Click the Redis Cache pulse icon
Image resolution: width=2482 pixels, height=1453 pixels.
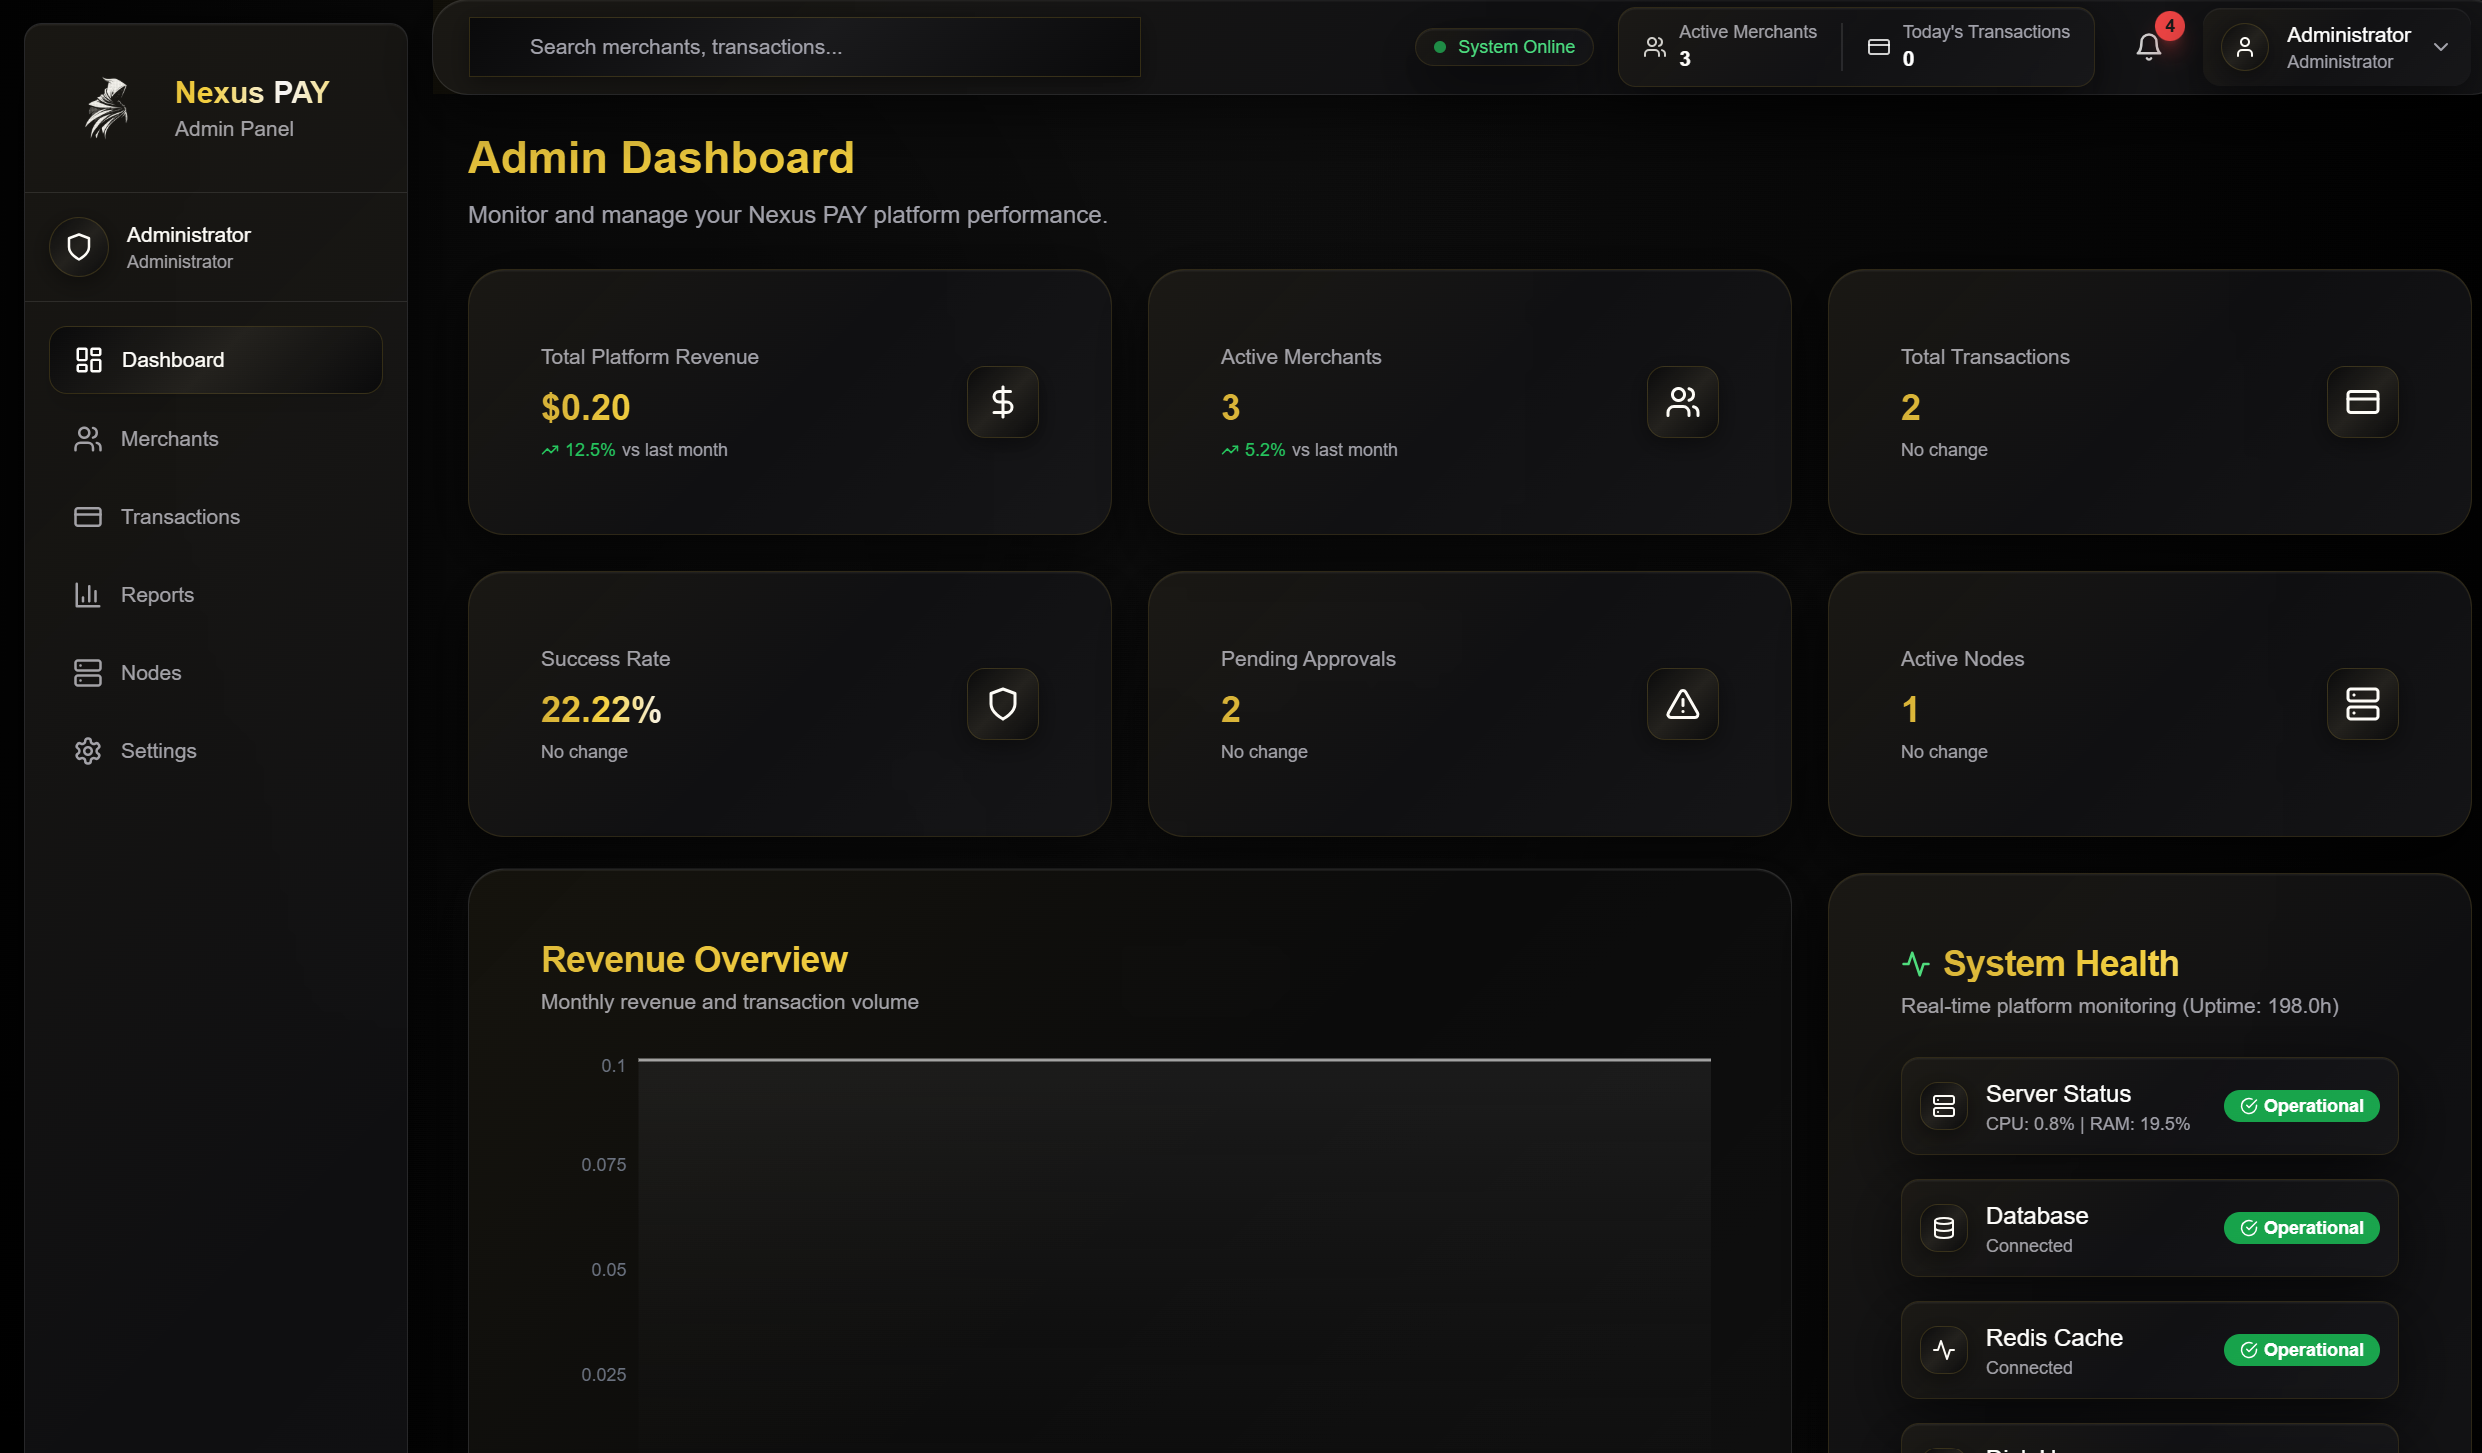click(x=1943, y=1350)
